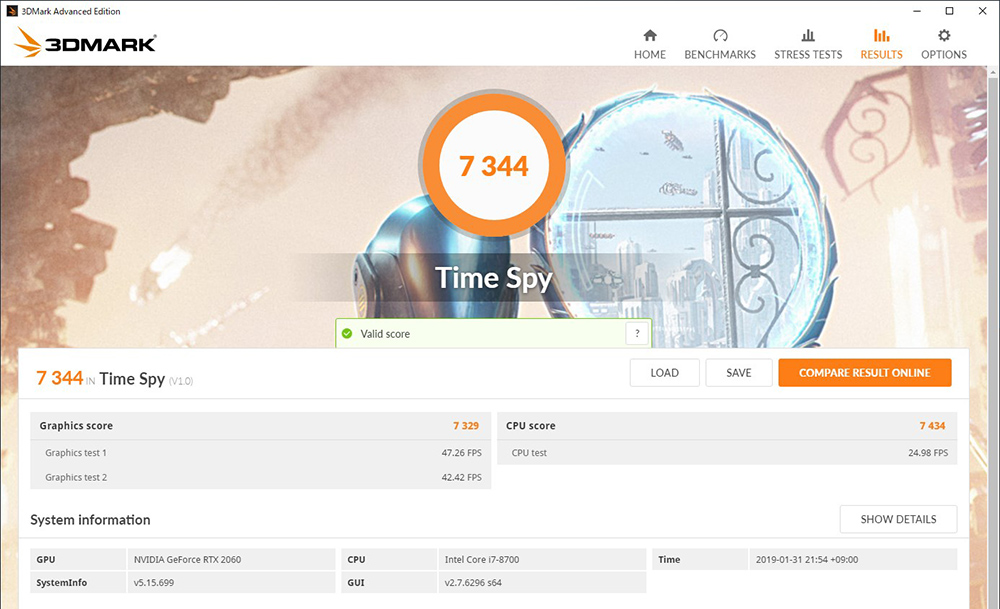Click the green Valid score checkmark icon
The width and height of the screenshot is (1000, 609).
tap(347, 334)
